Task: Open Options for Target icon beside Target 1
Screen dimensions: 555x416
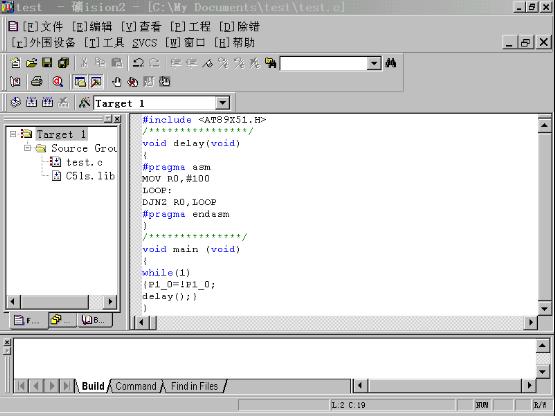Action: (84, 103)
